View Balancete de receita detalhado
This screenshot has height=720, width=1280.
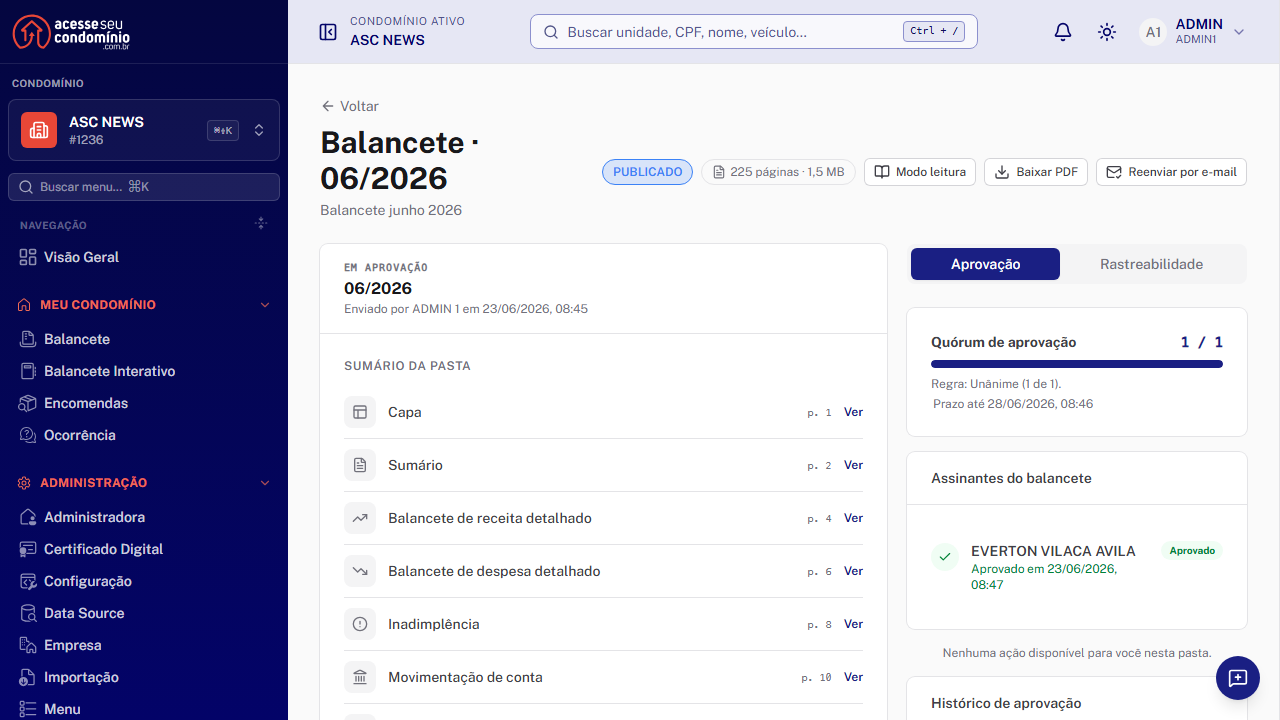(x=853, y=518)
